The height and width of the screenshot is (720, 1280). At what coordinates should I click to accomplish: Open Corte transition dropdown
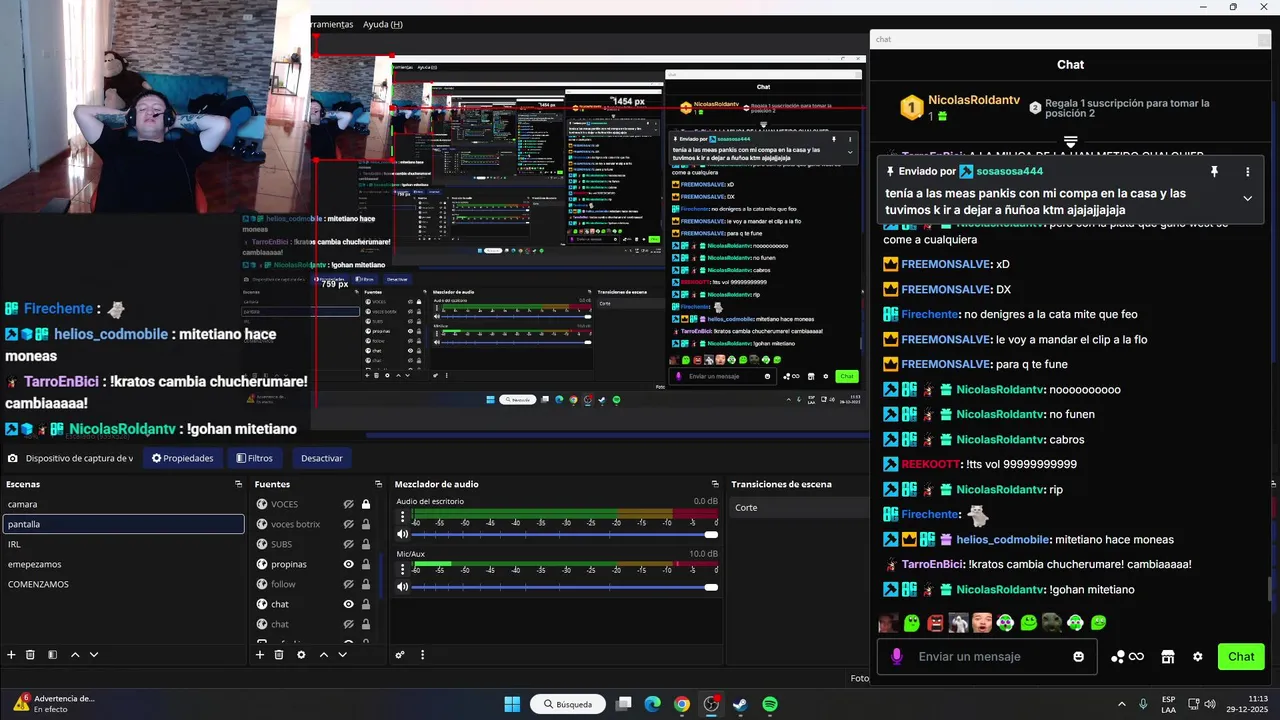click(x=799, y=508)
